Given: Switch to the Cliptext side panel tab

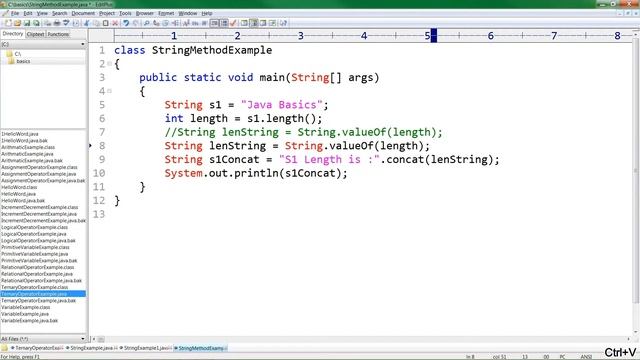Looking at the screenshot, I should (x=36, y=35).
